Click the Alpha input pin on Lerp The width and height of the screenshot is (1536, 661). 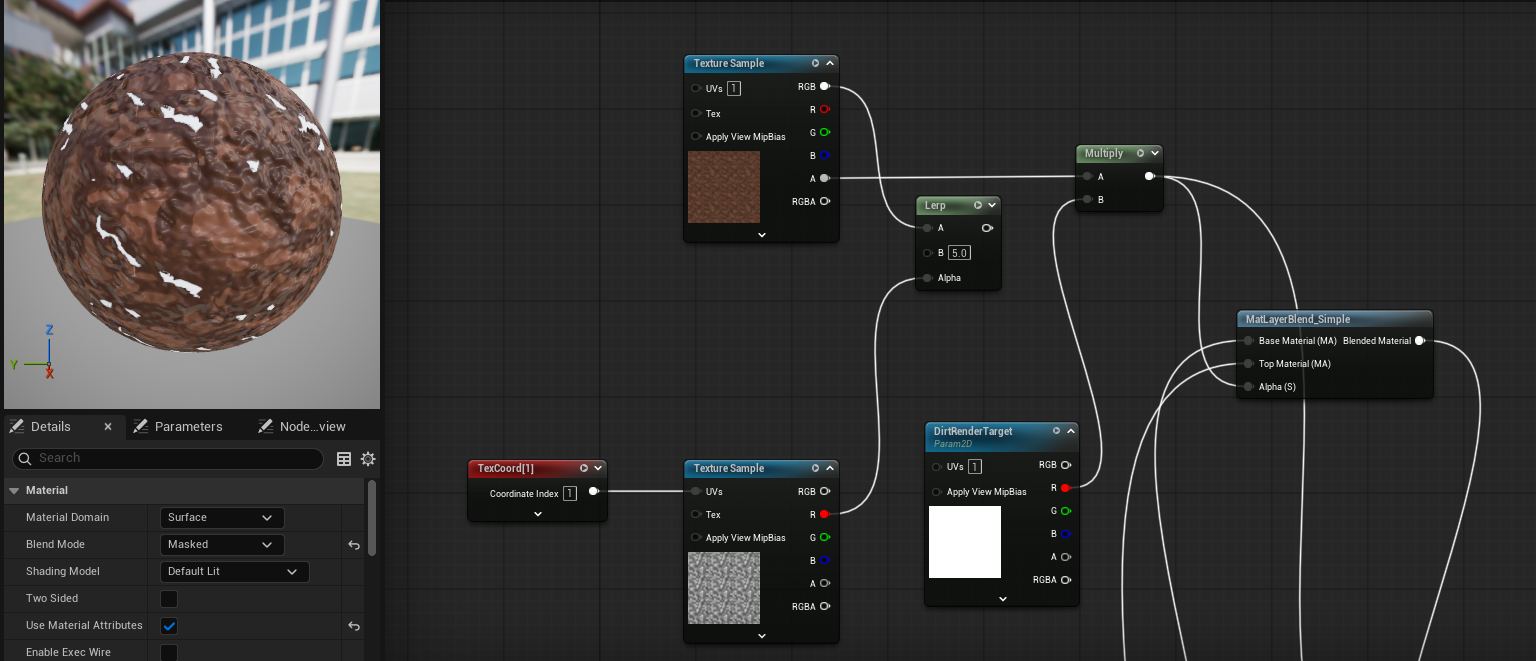tap(928, 277)
